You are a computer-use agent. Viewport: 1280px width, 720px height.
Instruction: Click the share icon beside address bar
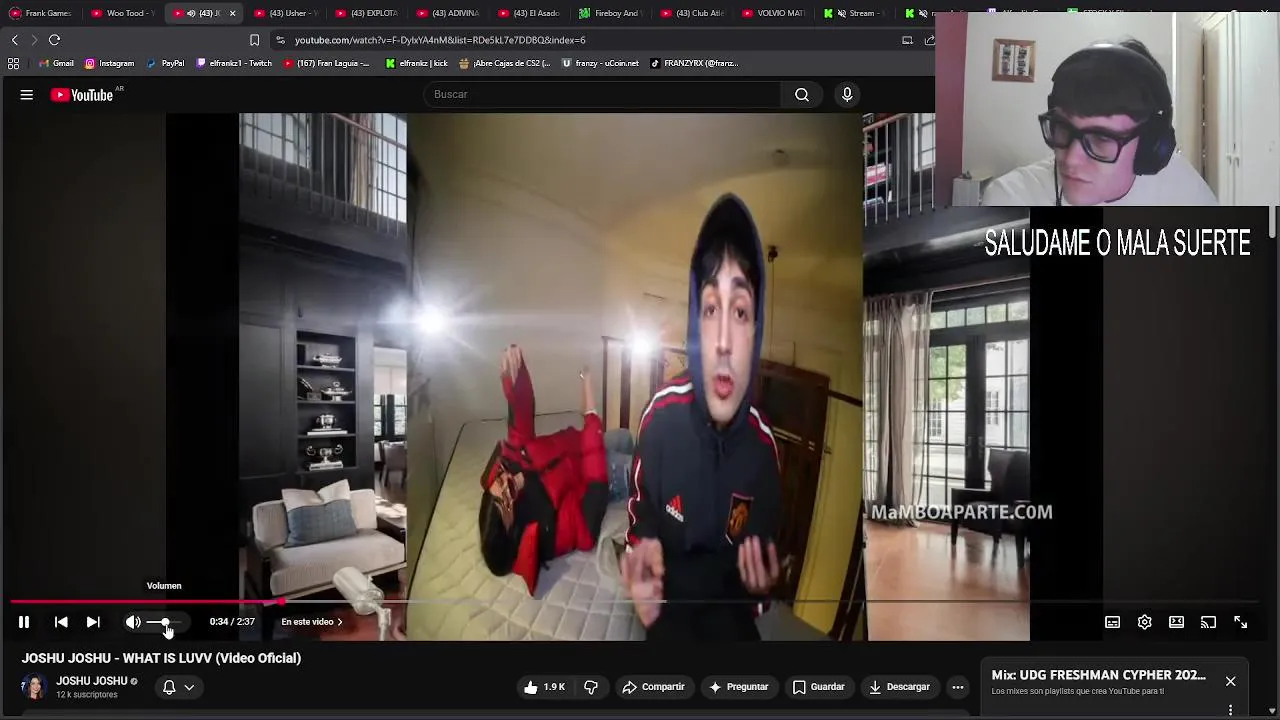[x=929, y=40]
